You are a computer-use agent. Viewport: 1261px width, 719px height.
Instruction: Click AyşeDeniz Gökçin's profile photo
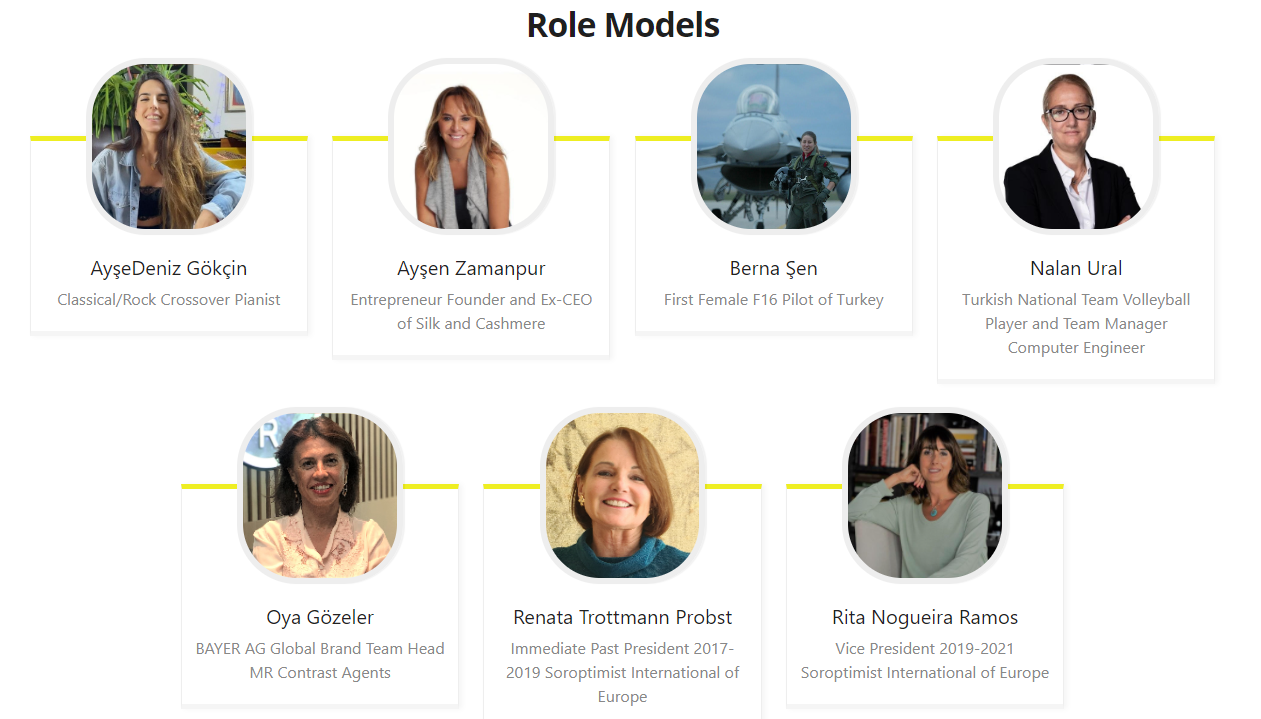click(x=169, y=146)
